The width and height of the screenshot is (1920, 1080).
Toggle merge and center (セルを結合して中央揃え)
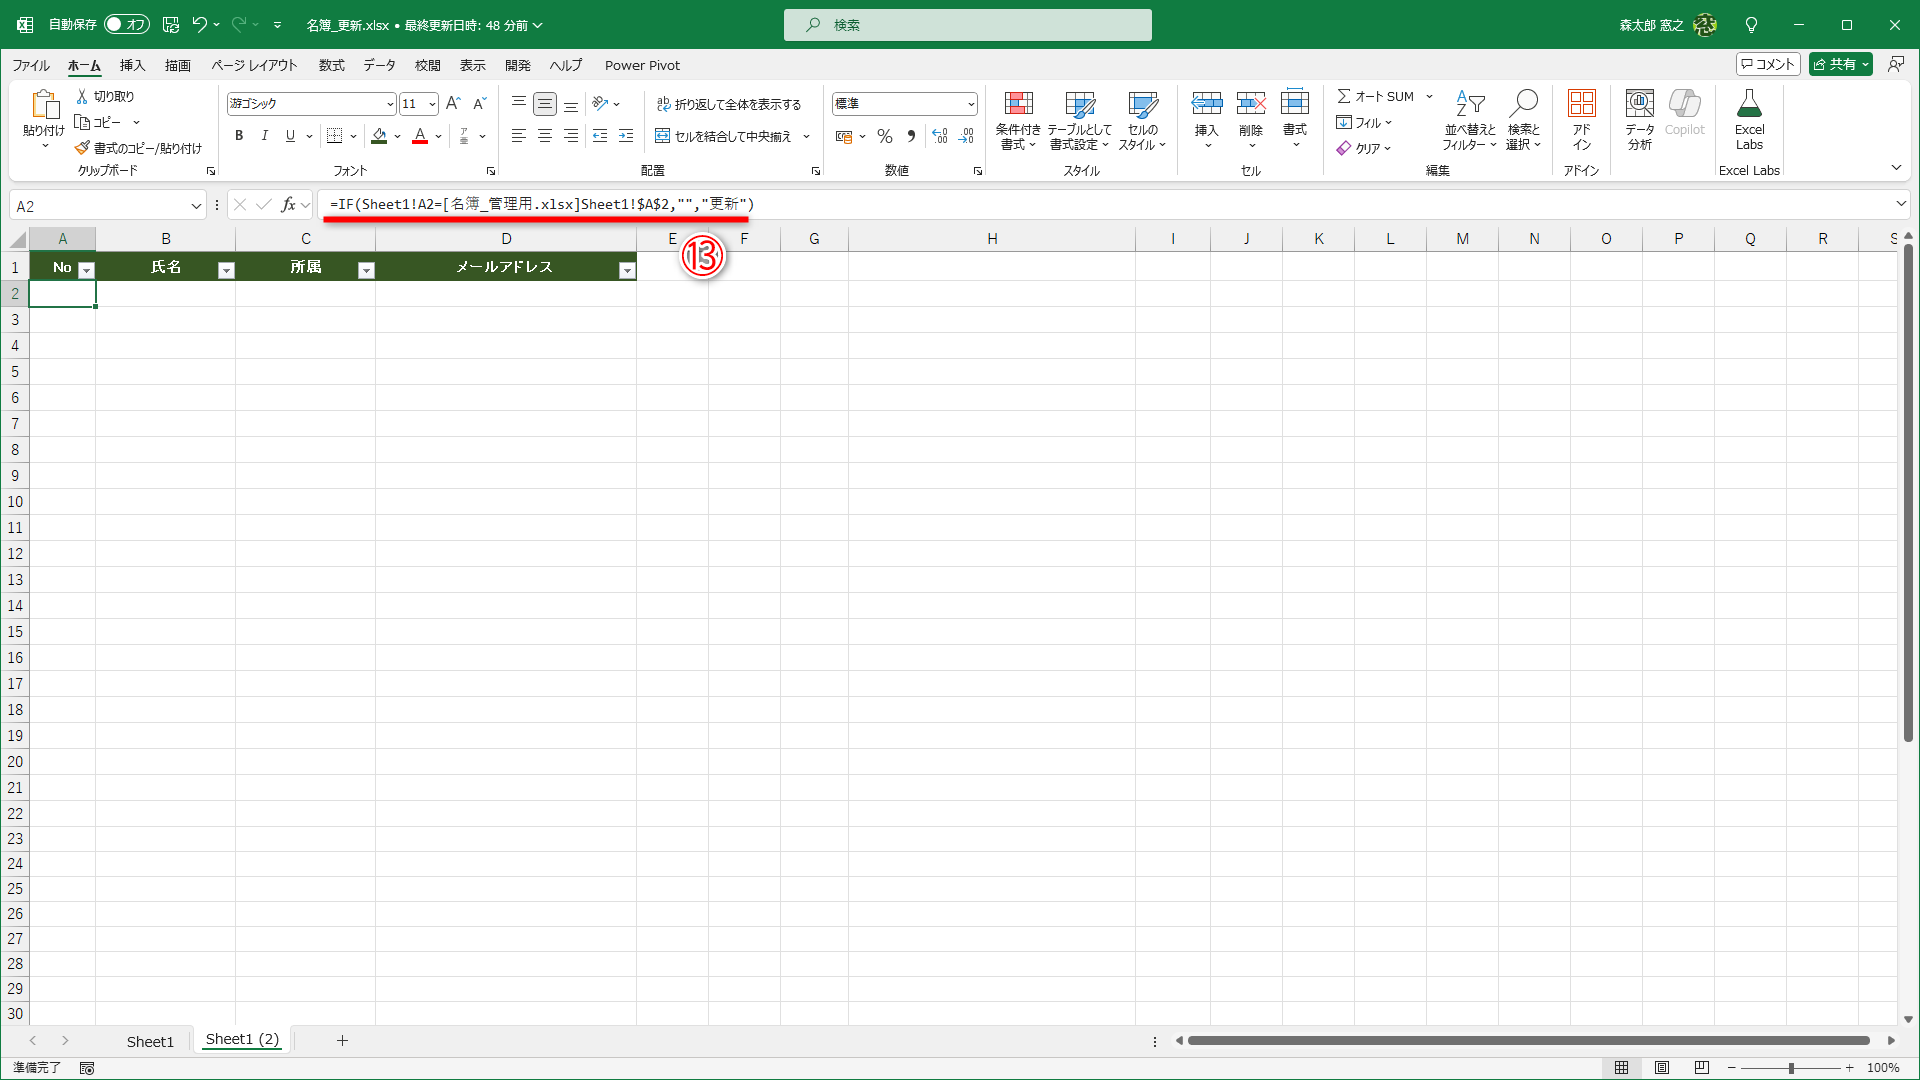coord(723,136)
